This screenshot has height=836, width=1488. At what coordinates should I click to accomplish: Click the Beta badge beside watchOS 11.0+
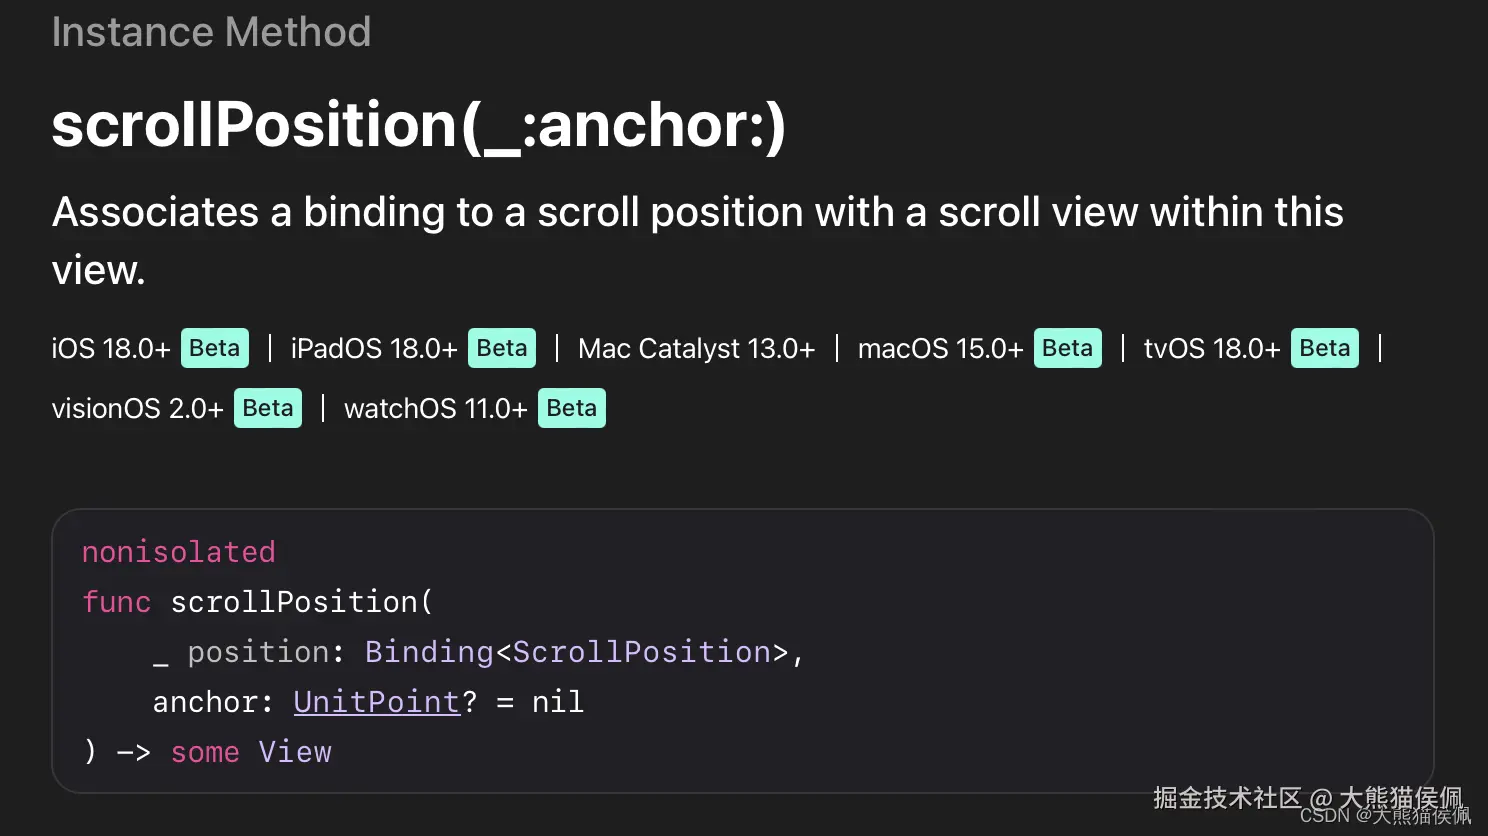pyautogui.click(x=572, y=408)
